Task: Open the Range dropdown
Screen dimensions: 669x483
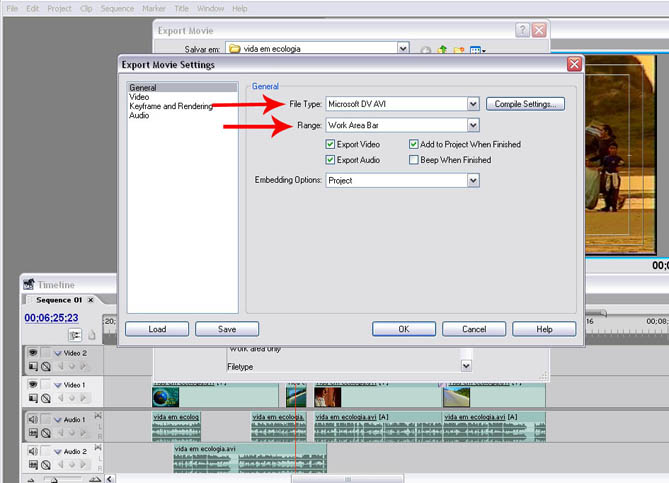Action: click(x=473, y=126)
